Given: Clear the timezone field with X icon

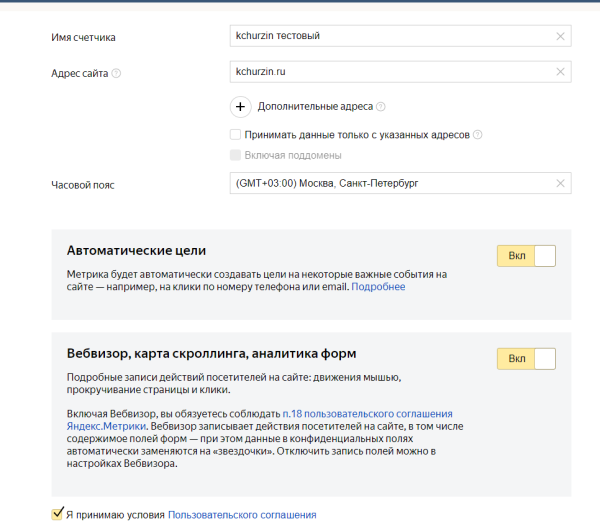Looking at the screenshot, I should [560, 184].
